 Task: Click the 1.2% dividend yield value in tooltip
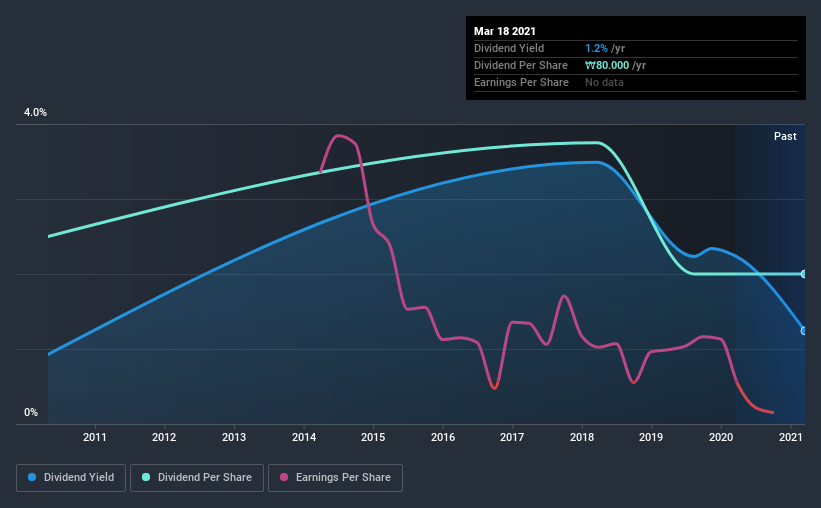coord(596,48)
